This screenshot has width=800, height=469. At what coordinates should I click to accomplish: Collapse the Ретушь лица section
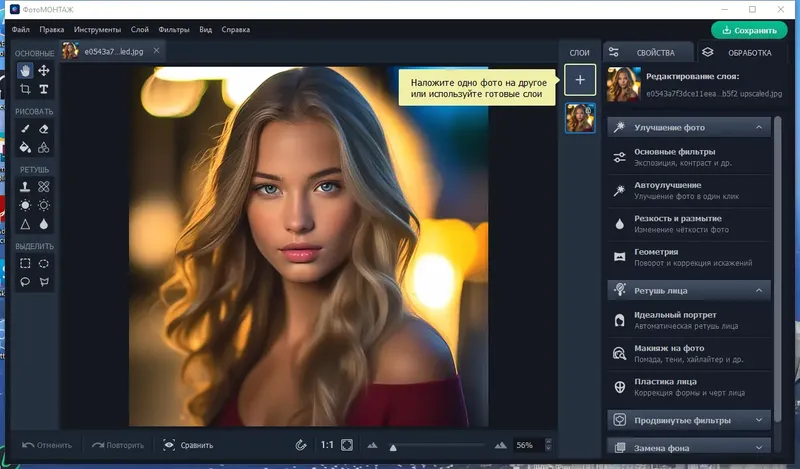[x=760, y=291]
